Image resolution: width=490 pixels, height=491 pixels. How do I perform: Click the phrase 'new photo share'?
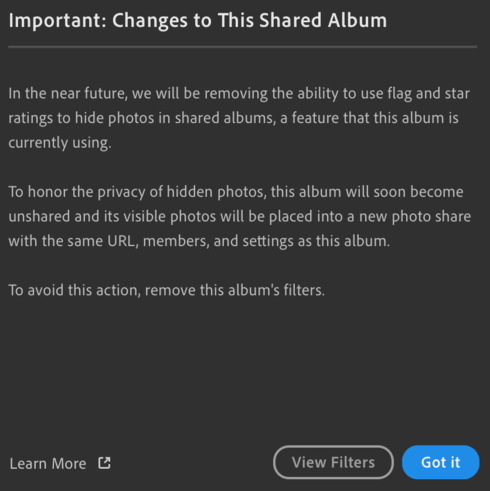pos(415,217)
